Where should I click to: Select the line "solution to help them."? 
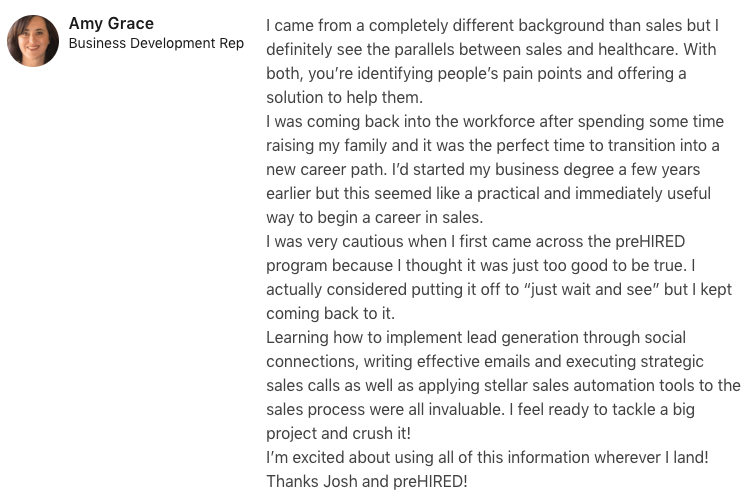345,97
